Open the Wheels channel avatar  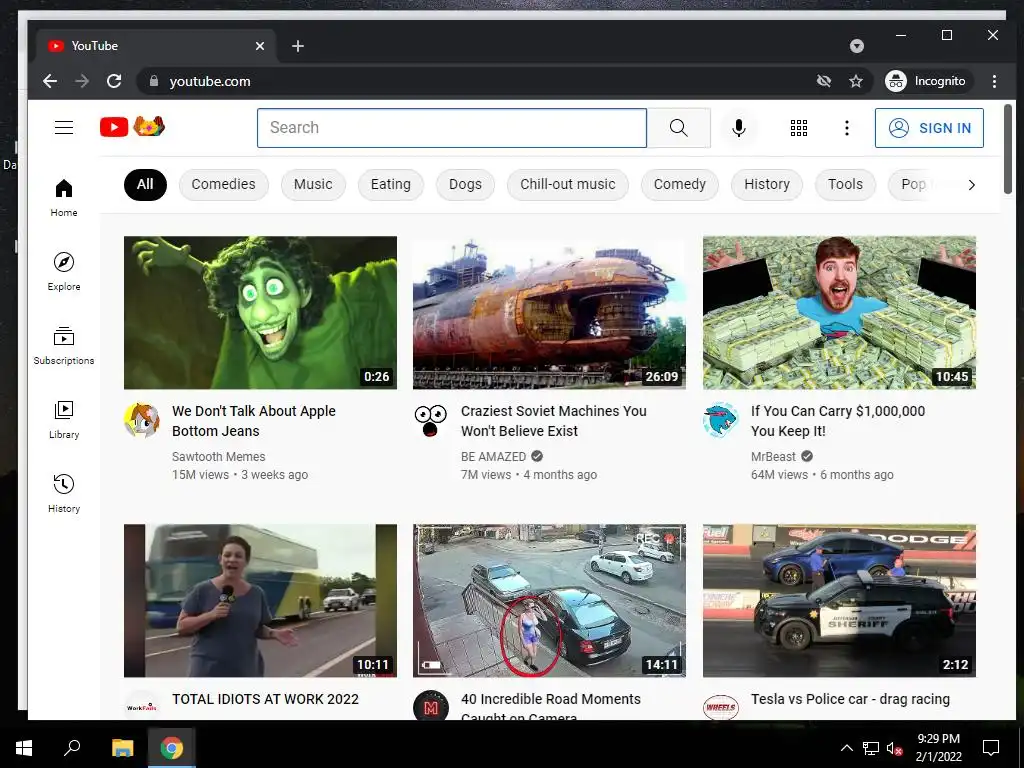point(720,707)
